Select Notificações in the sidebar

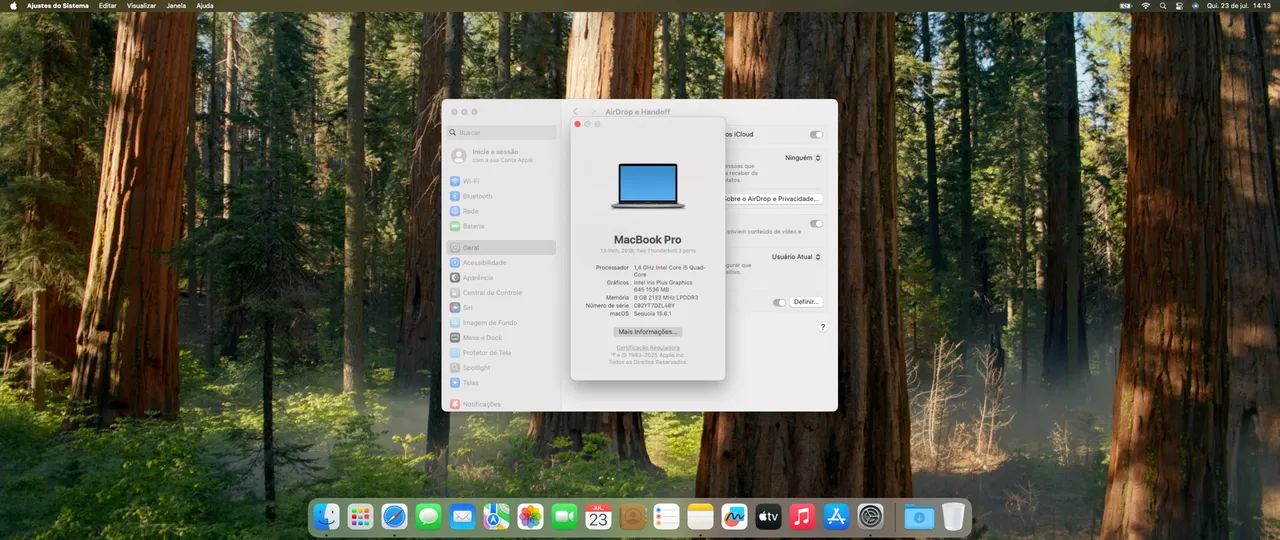(502, 403)
